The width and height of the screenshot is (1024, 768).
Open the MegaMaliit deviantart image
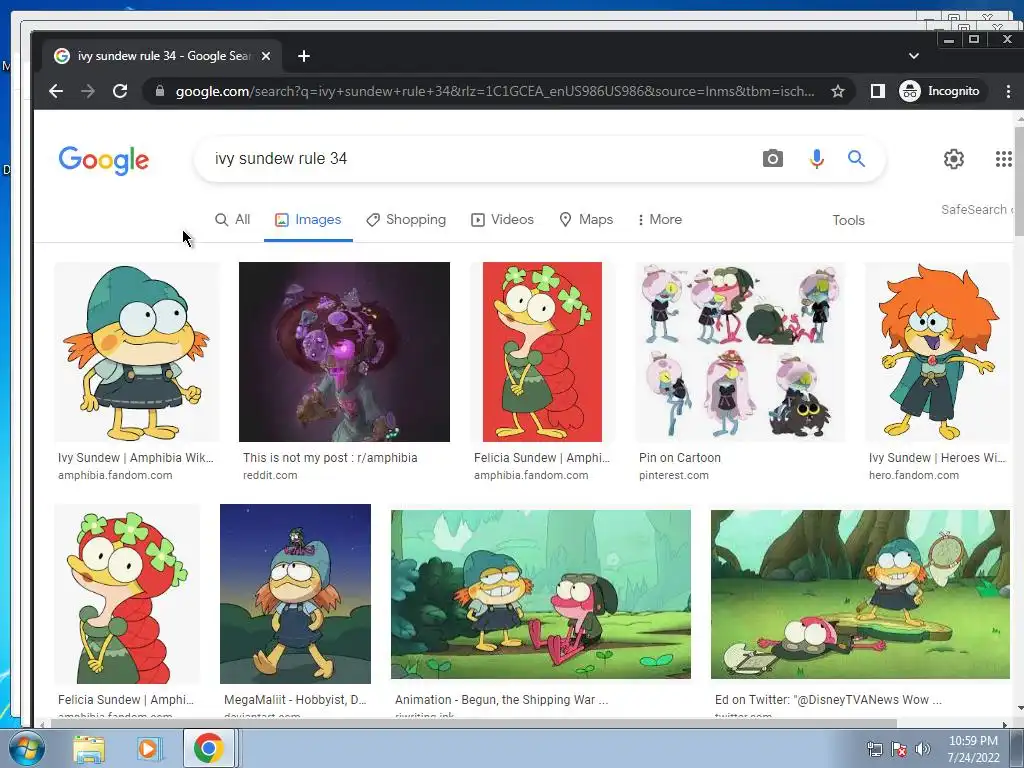(x=295, y=594)
